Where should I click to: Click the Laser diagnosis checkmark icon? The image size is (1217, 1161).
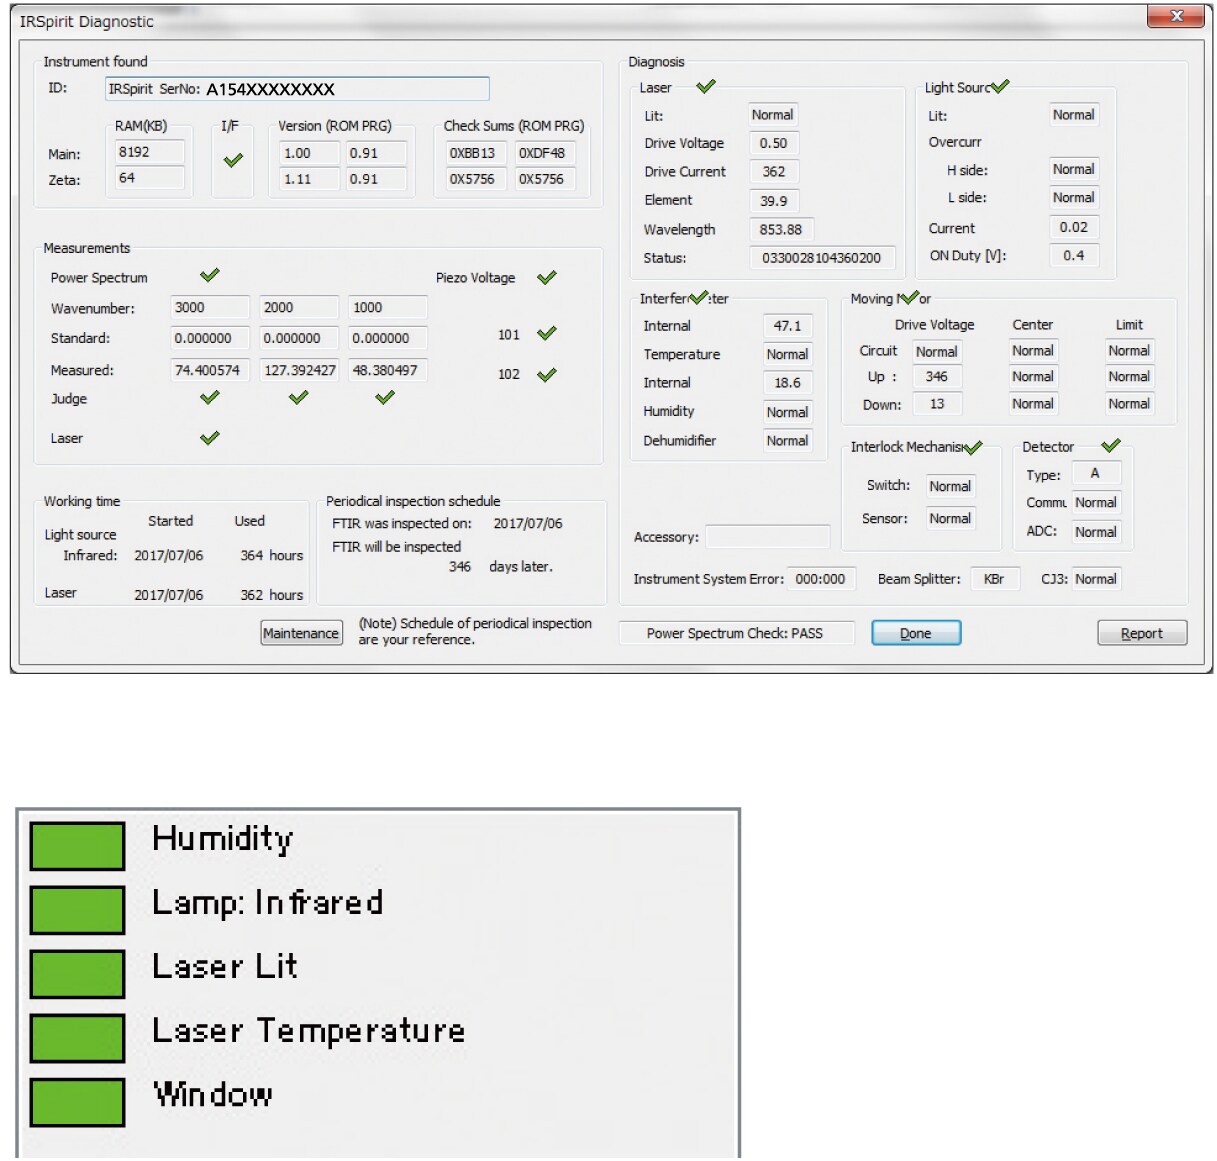[x=706, y=87]
